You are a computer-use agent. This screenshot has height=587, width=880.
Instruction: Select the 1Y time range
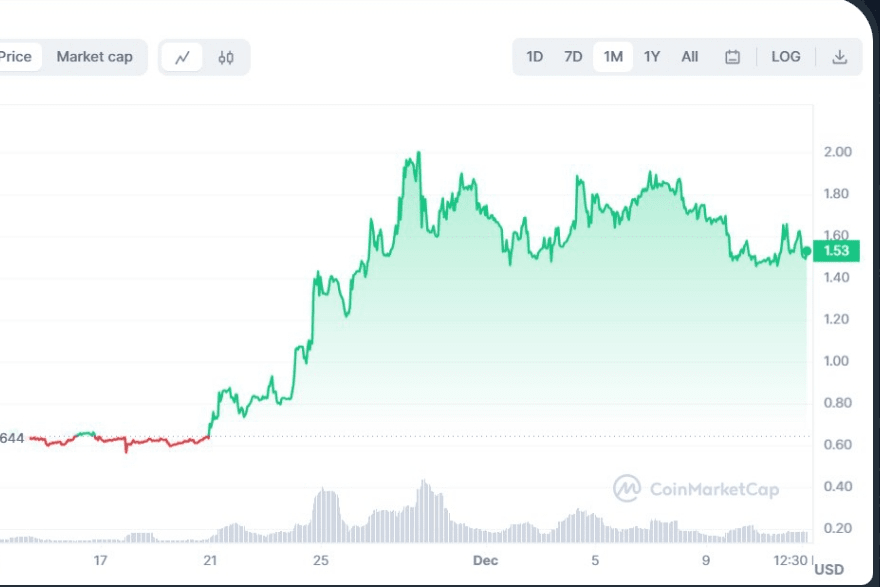coord(652,57)
